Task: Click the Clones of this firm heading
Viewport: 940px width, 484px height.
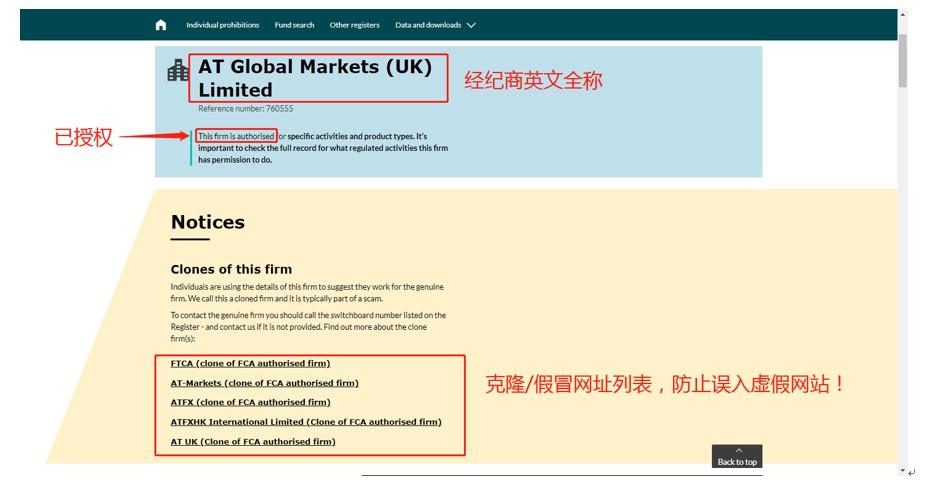Action: coord(231,269)
